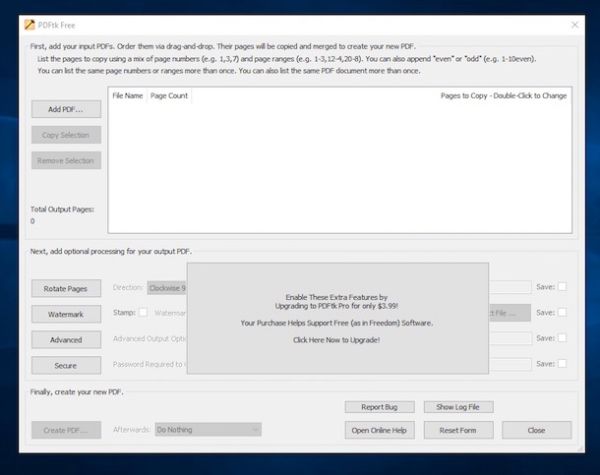Open the Advanced output options
600x475 pixels.
point(66,340)
